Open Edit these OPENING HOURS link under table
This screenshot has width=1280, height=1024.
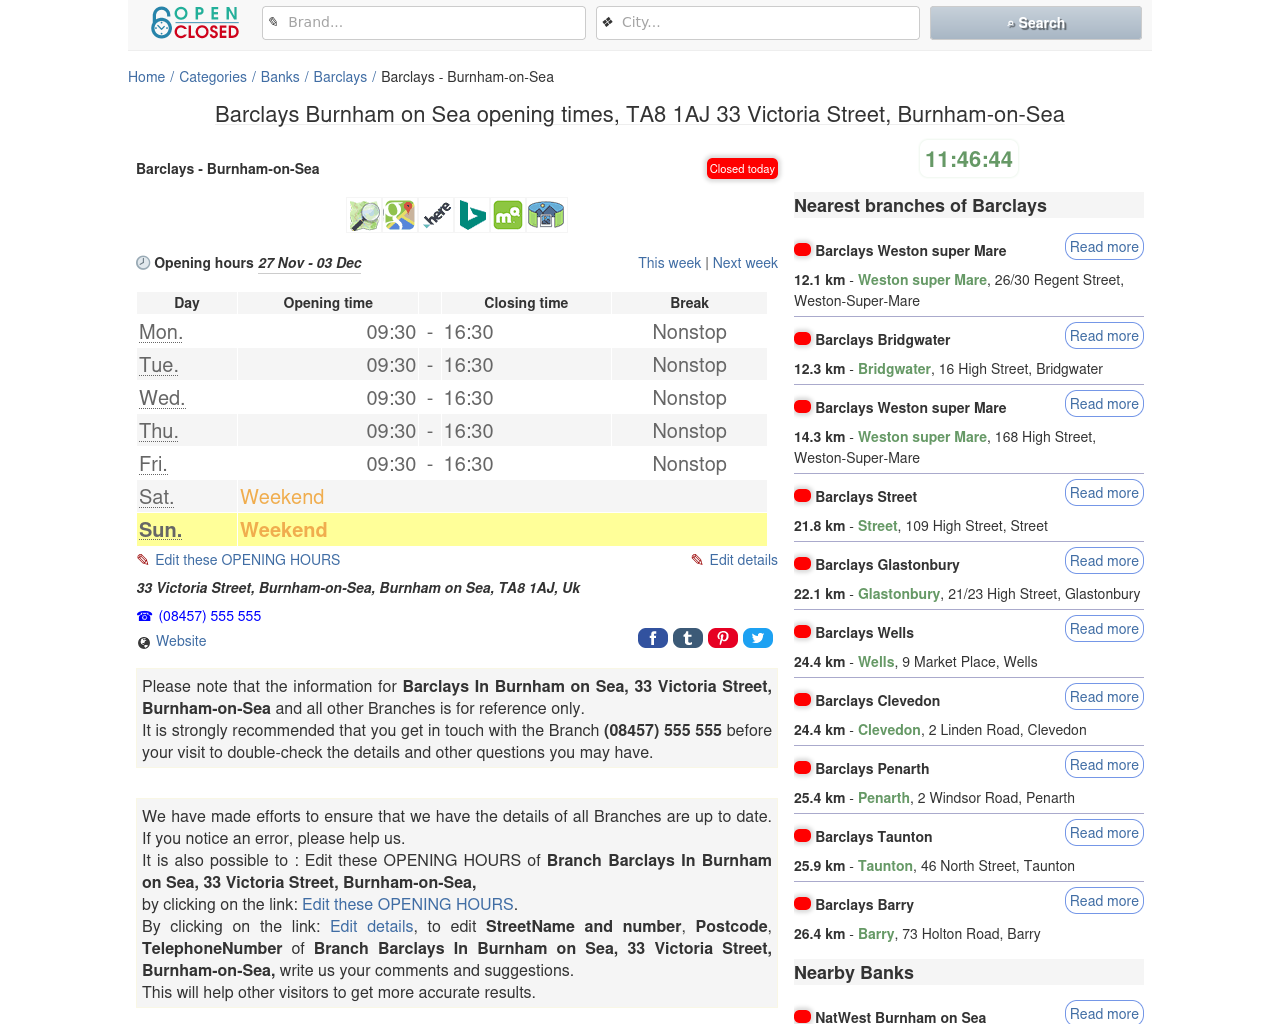pos(247,560)
